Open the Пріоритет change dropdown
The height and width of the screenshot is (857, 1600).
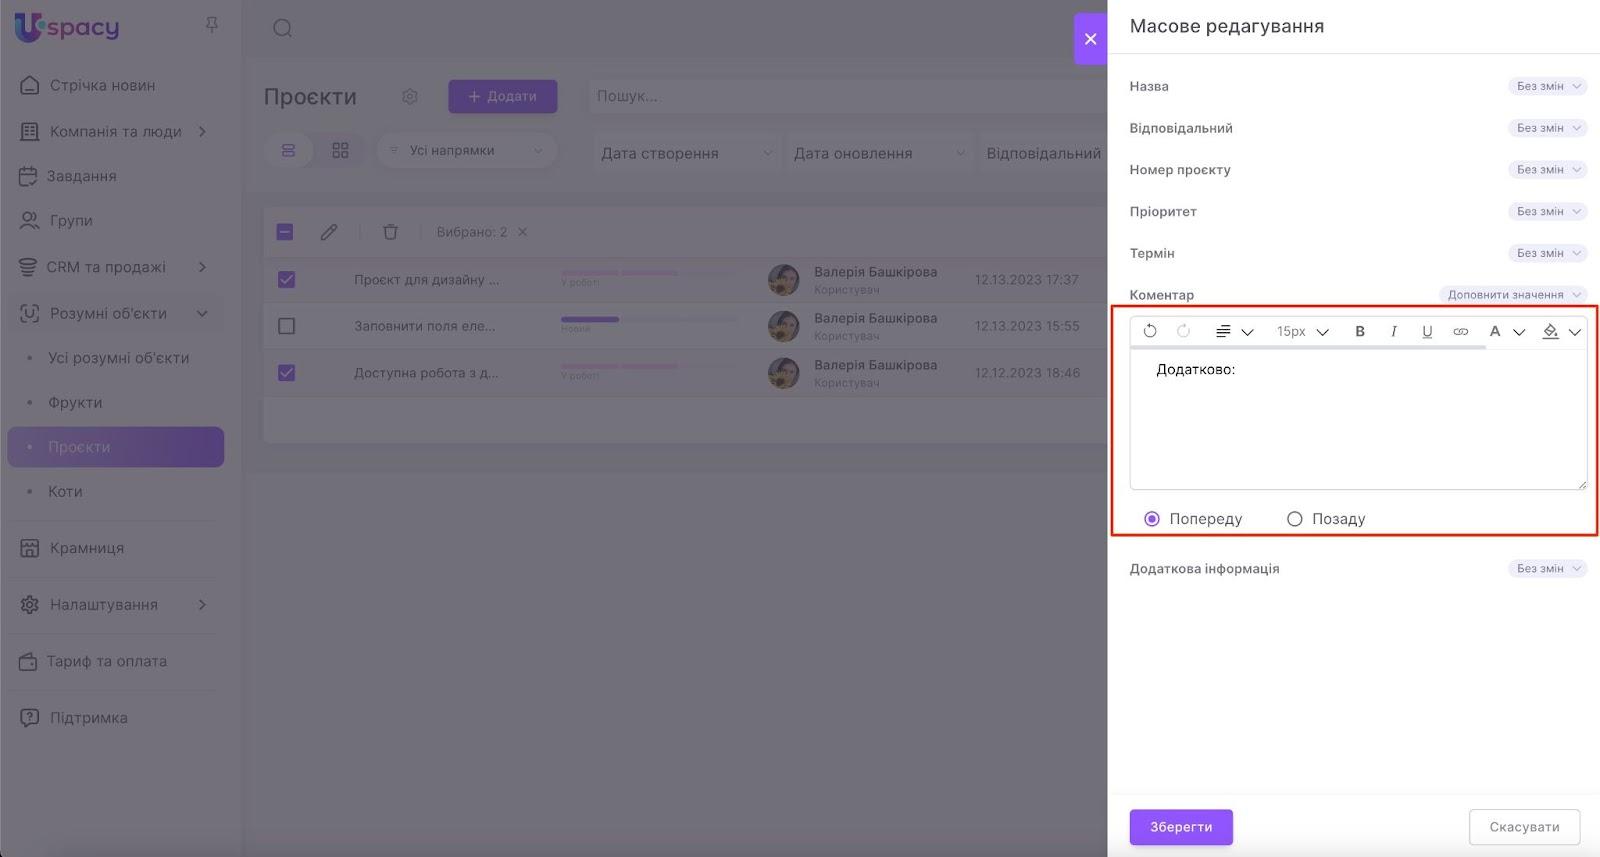[1547, 211]
